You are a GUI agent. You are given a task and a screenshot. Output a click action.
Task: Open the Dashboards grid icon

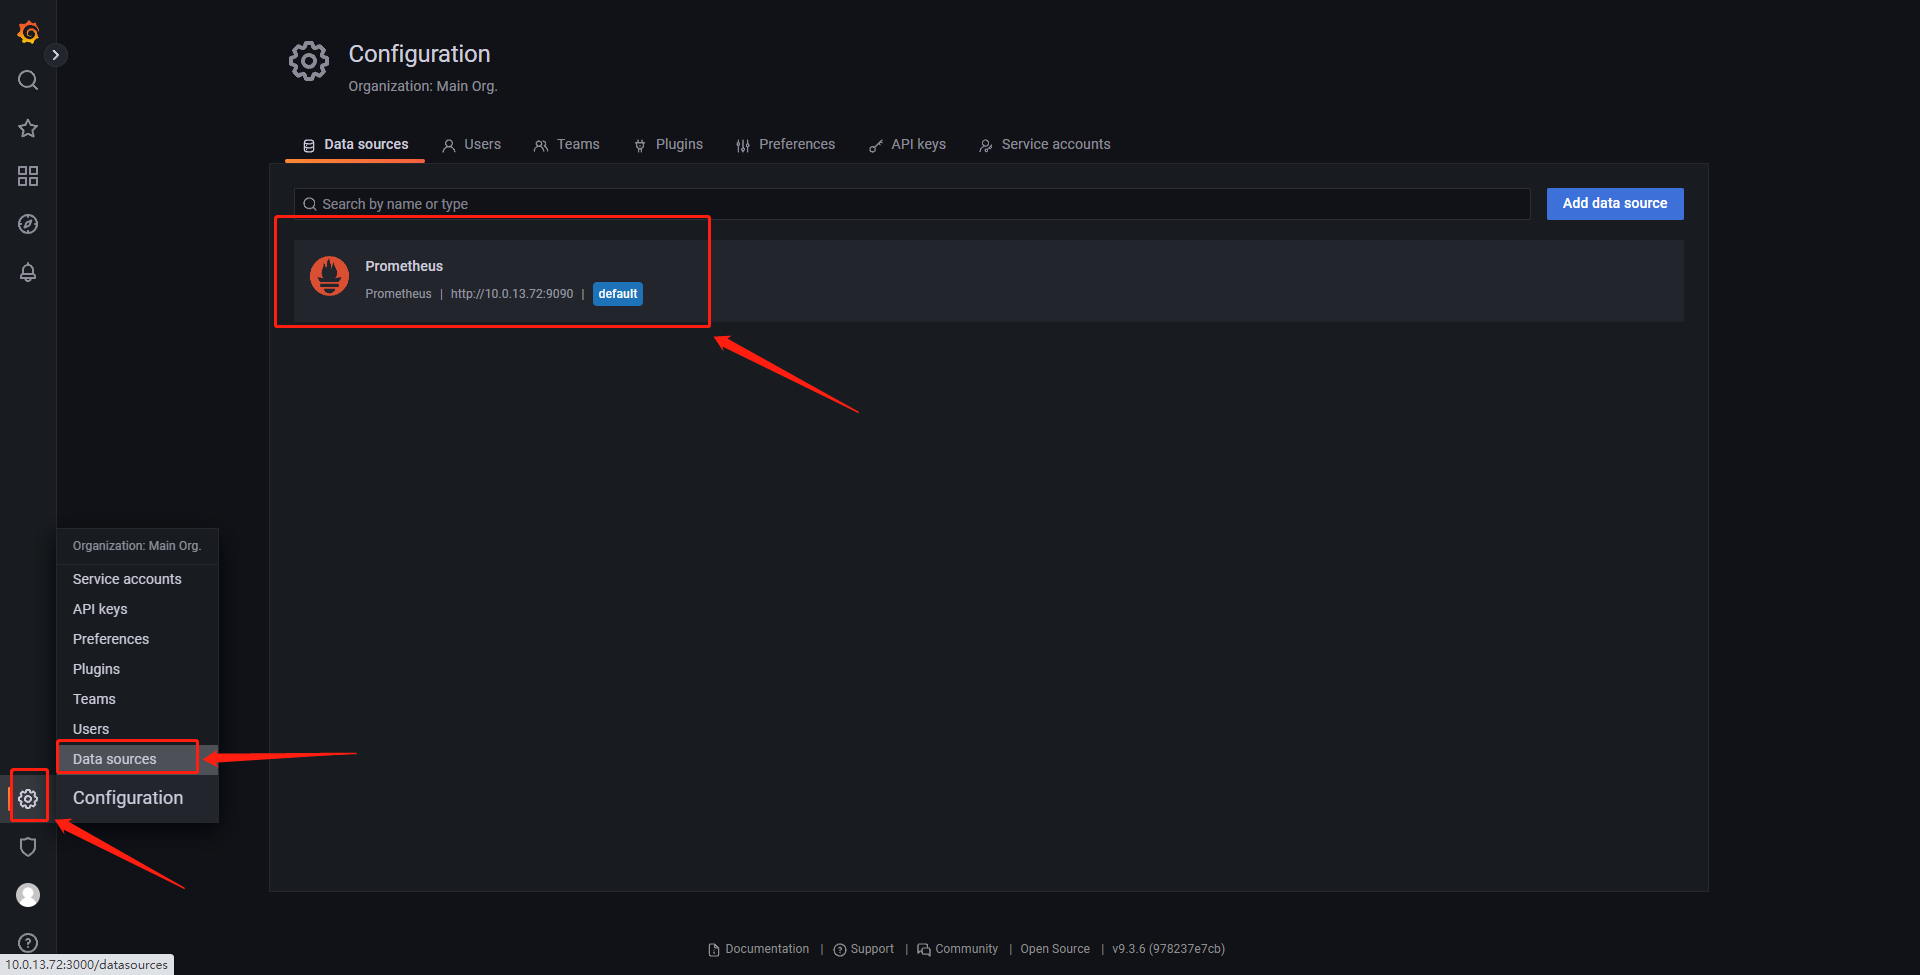28,176
